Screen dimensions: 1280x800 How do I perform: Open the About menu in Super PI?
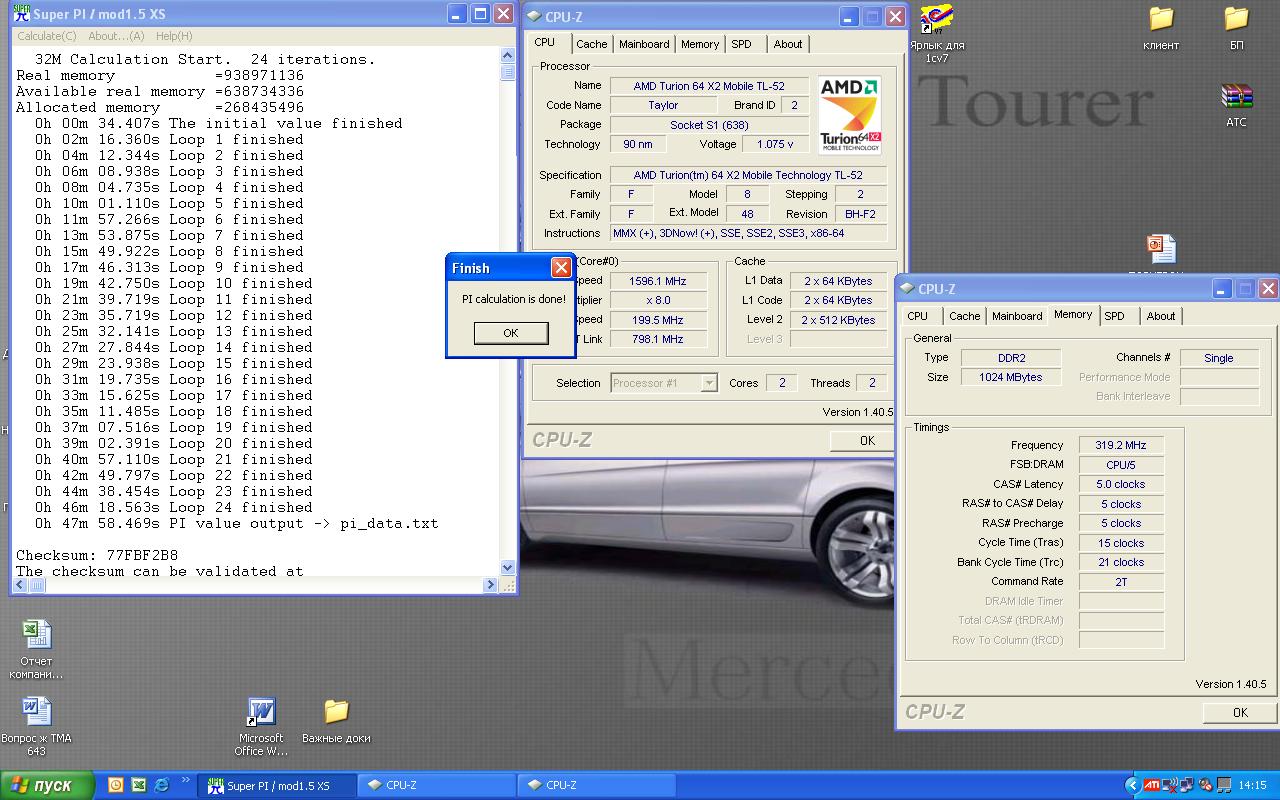pyautogui.click(x=116, y=36)
